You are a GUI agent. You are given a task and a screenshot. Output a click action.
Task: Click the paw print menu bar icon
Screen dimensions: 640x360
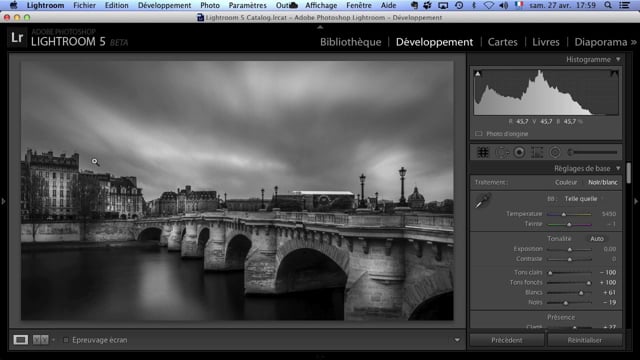click(x=427, y=5)
